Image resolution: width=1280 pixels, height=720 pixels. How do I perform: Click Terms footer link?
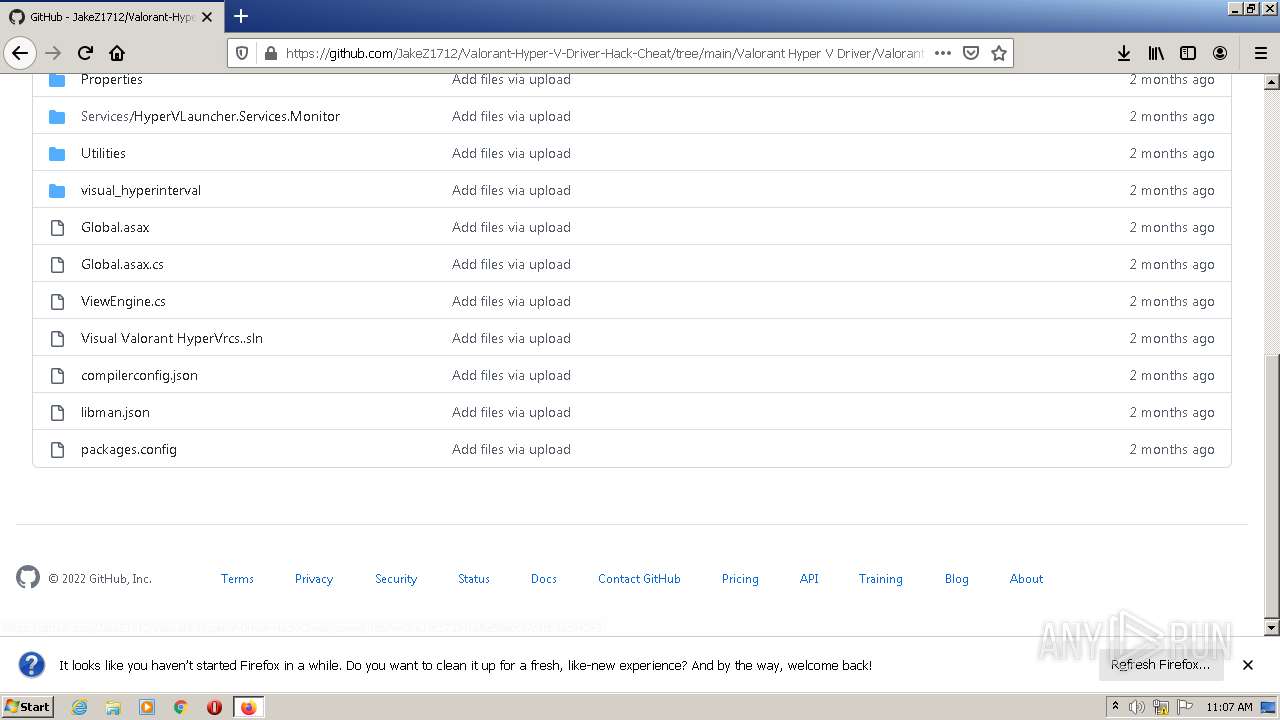pos(237,578)
